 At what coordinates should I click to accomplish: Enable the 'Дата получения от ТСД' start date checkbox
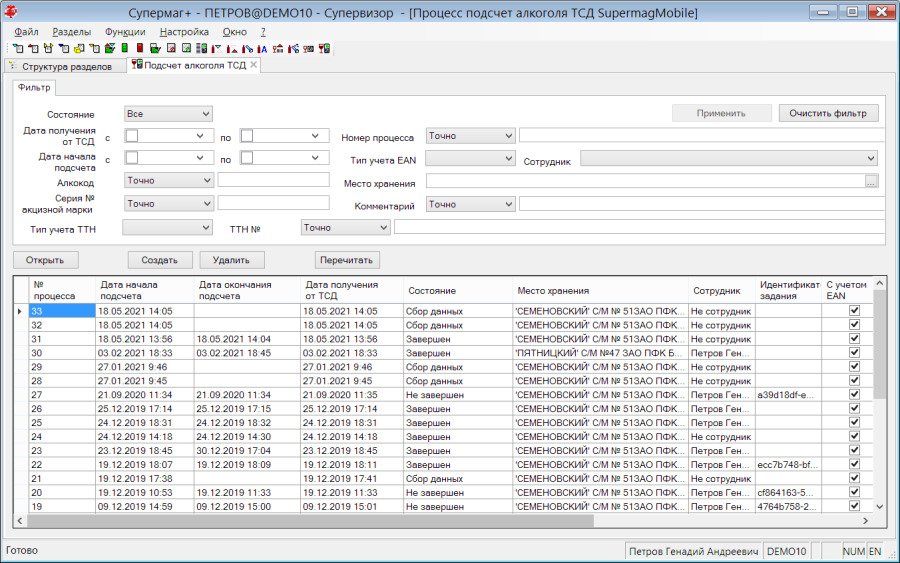tap(132, 136)
